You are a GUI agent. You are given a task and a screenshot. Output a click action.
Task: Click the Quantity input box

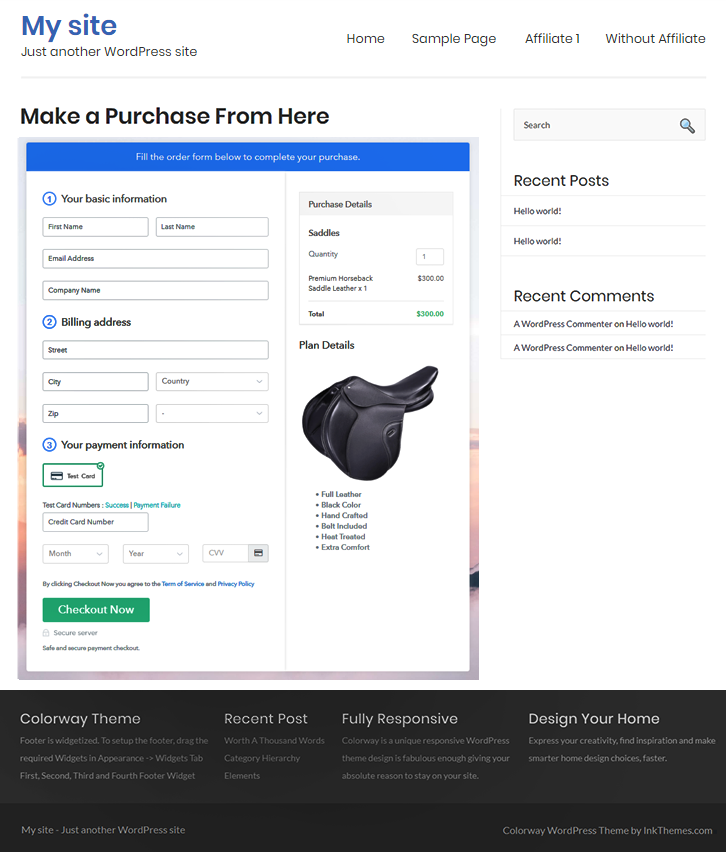[x=430, y=256]
